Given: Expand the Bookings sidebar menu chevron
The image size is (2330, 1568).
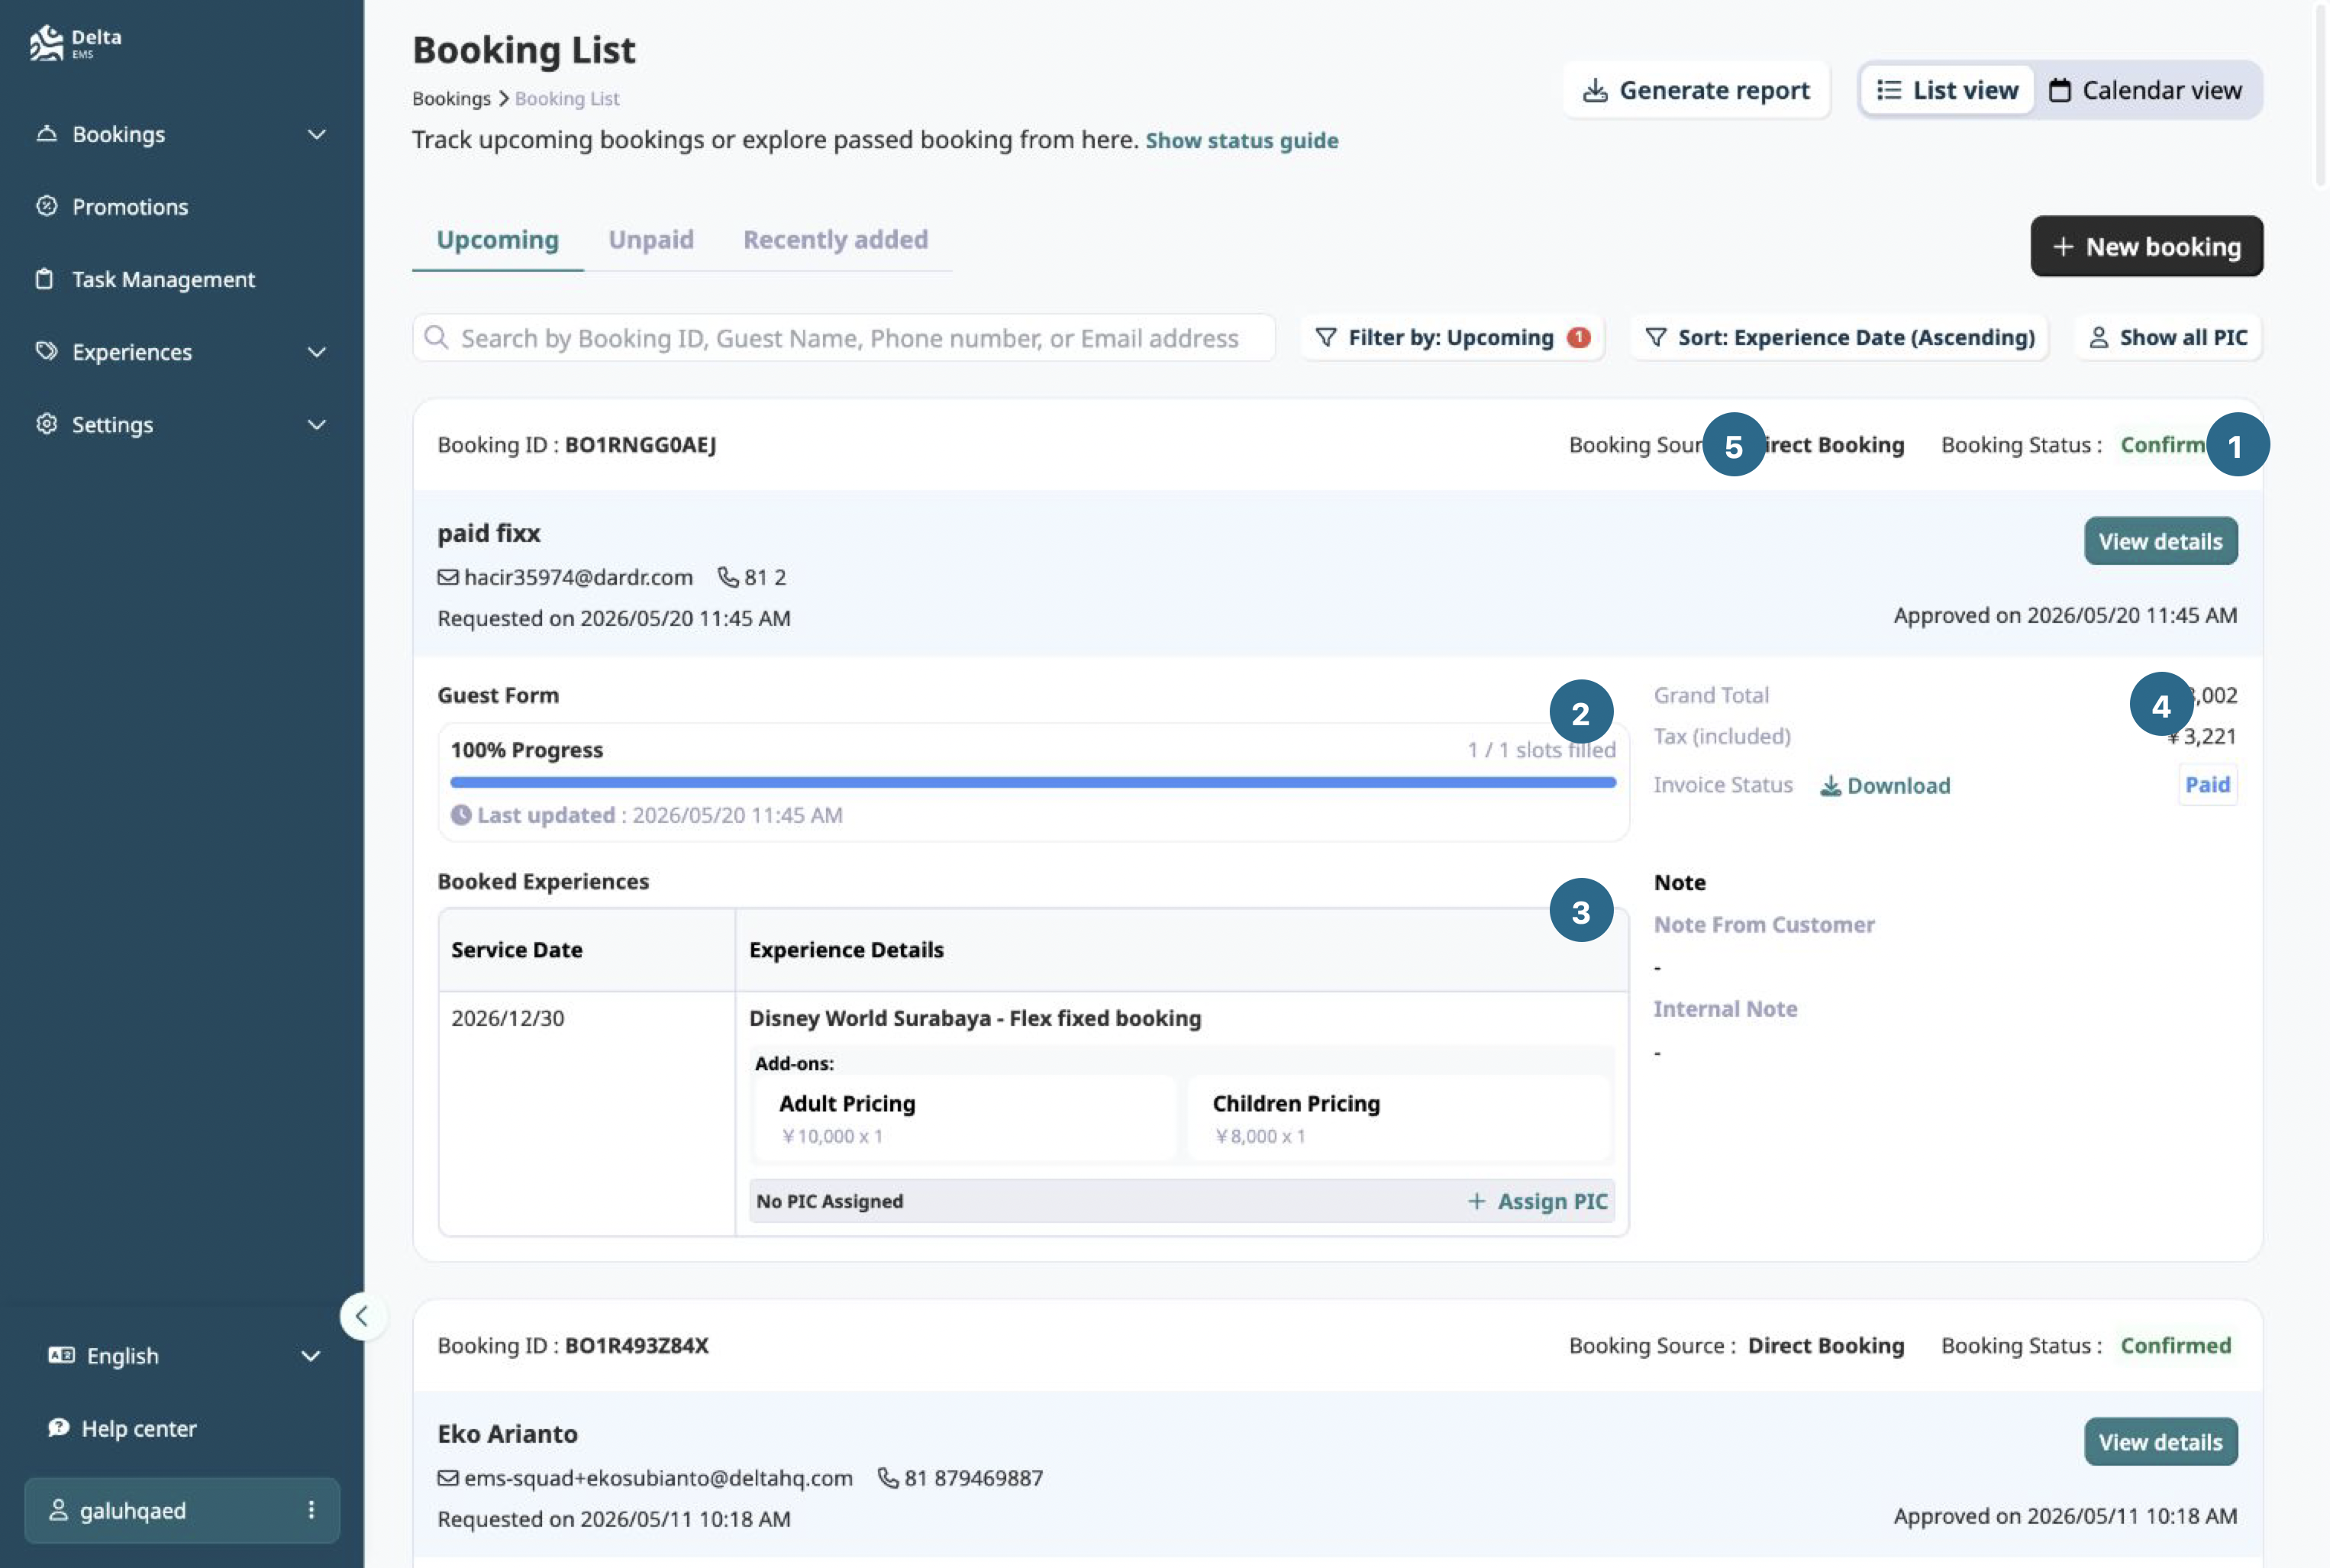Looking at the screenshot, I should (317, 134).
